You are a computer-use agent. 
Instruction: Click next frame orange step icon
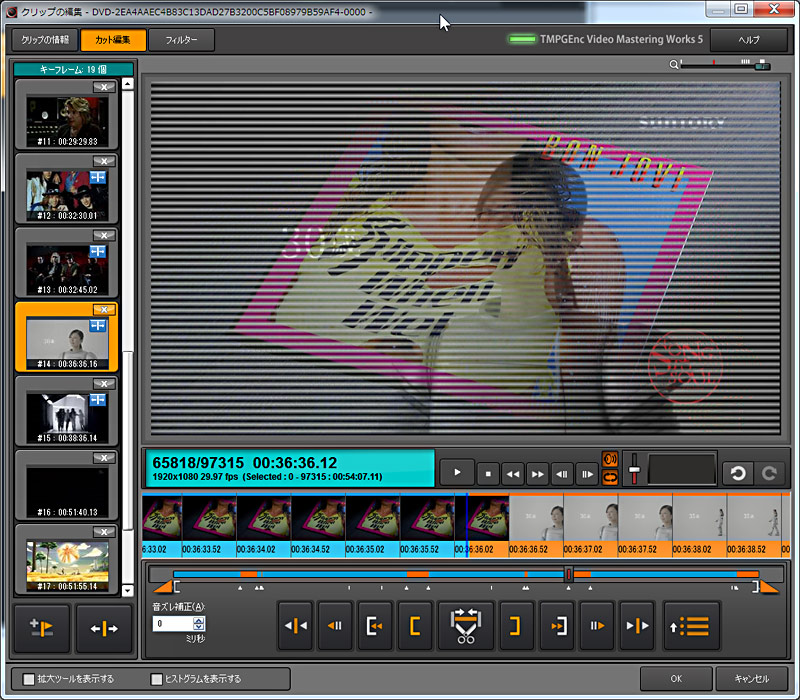pos(596,626)
